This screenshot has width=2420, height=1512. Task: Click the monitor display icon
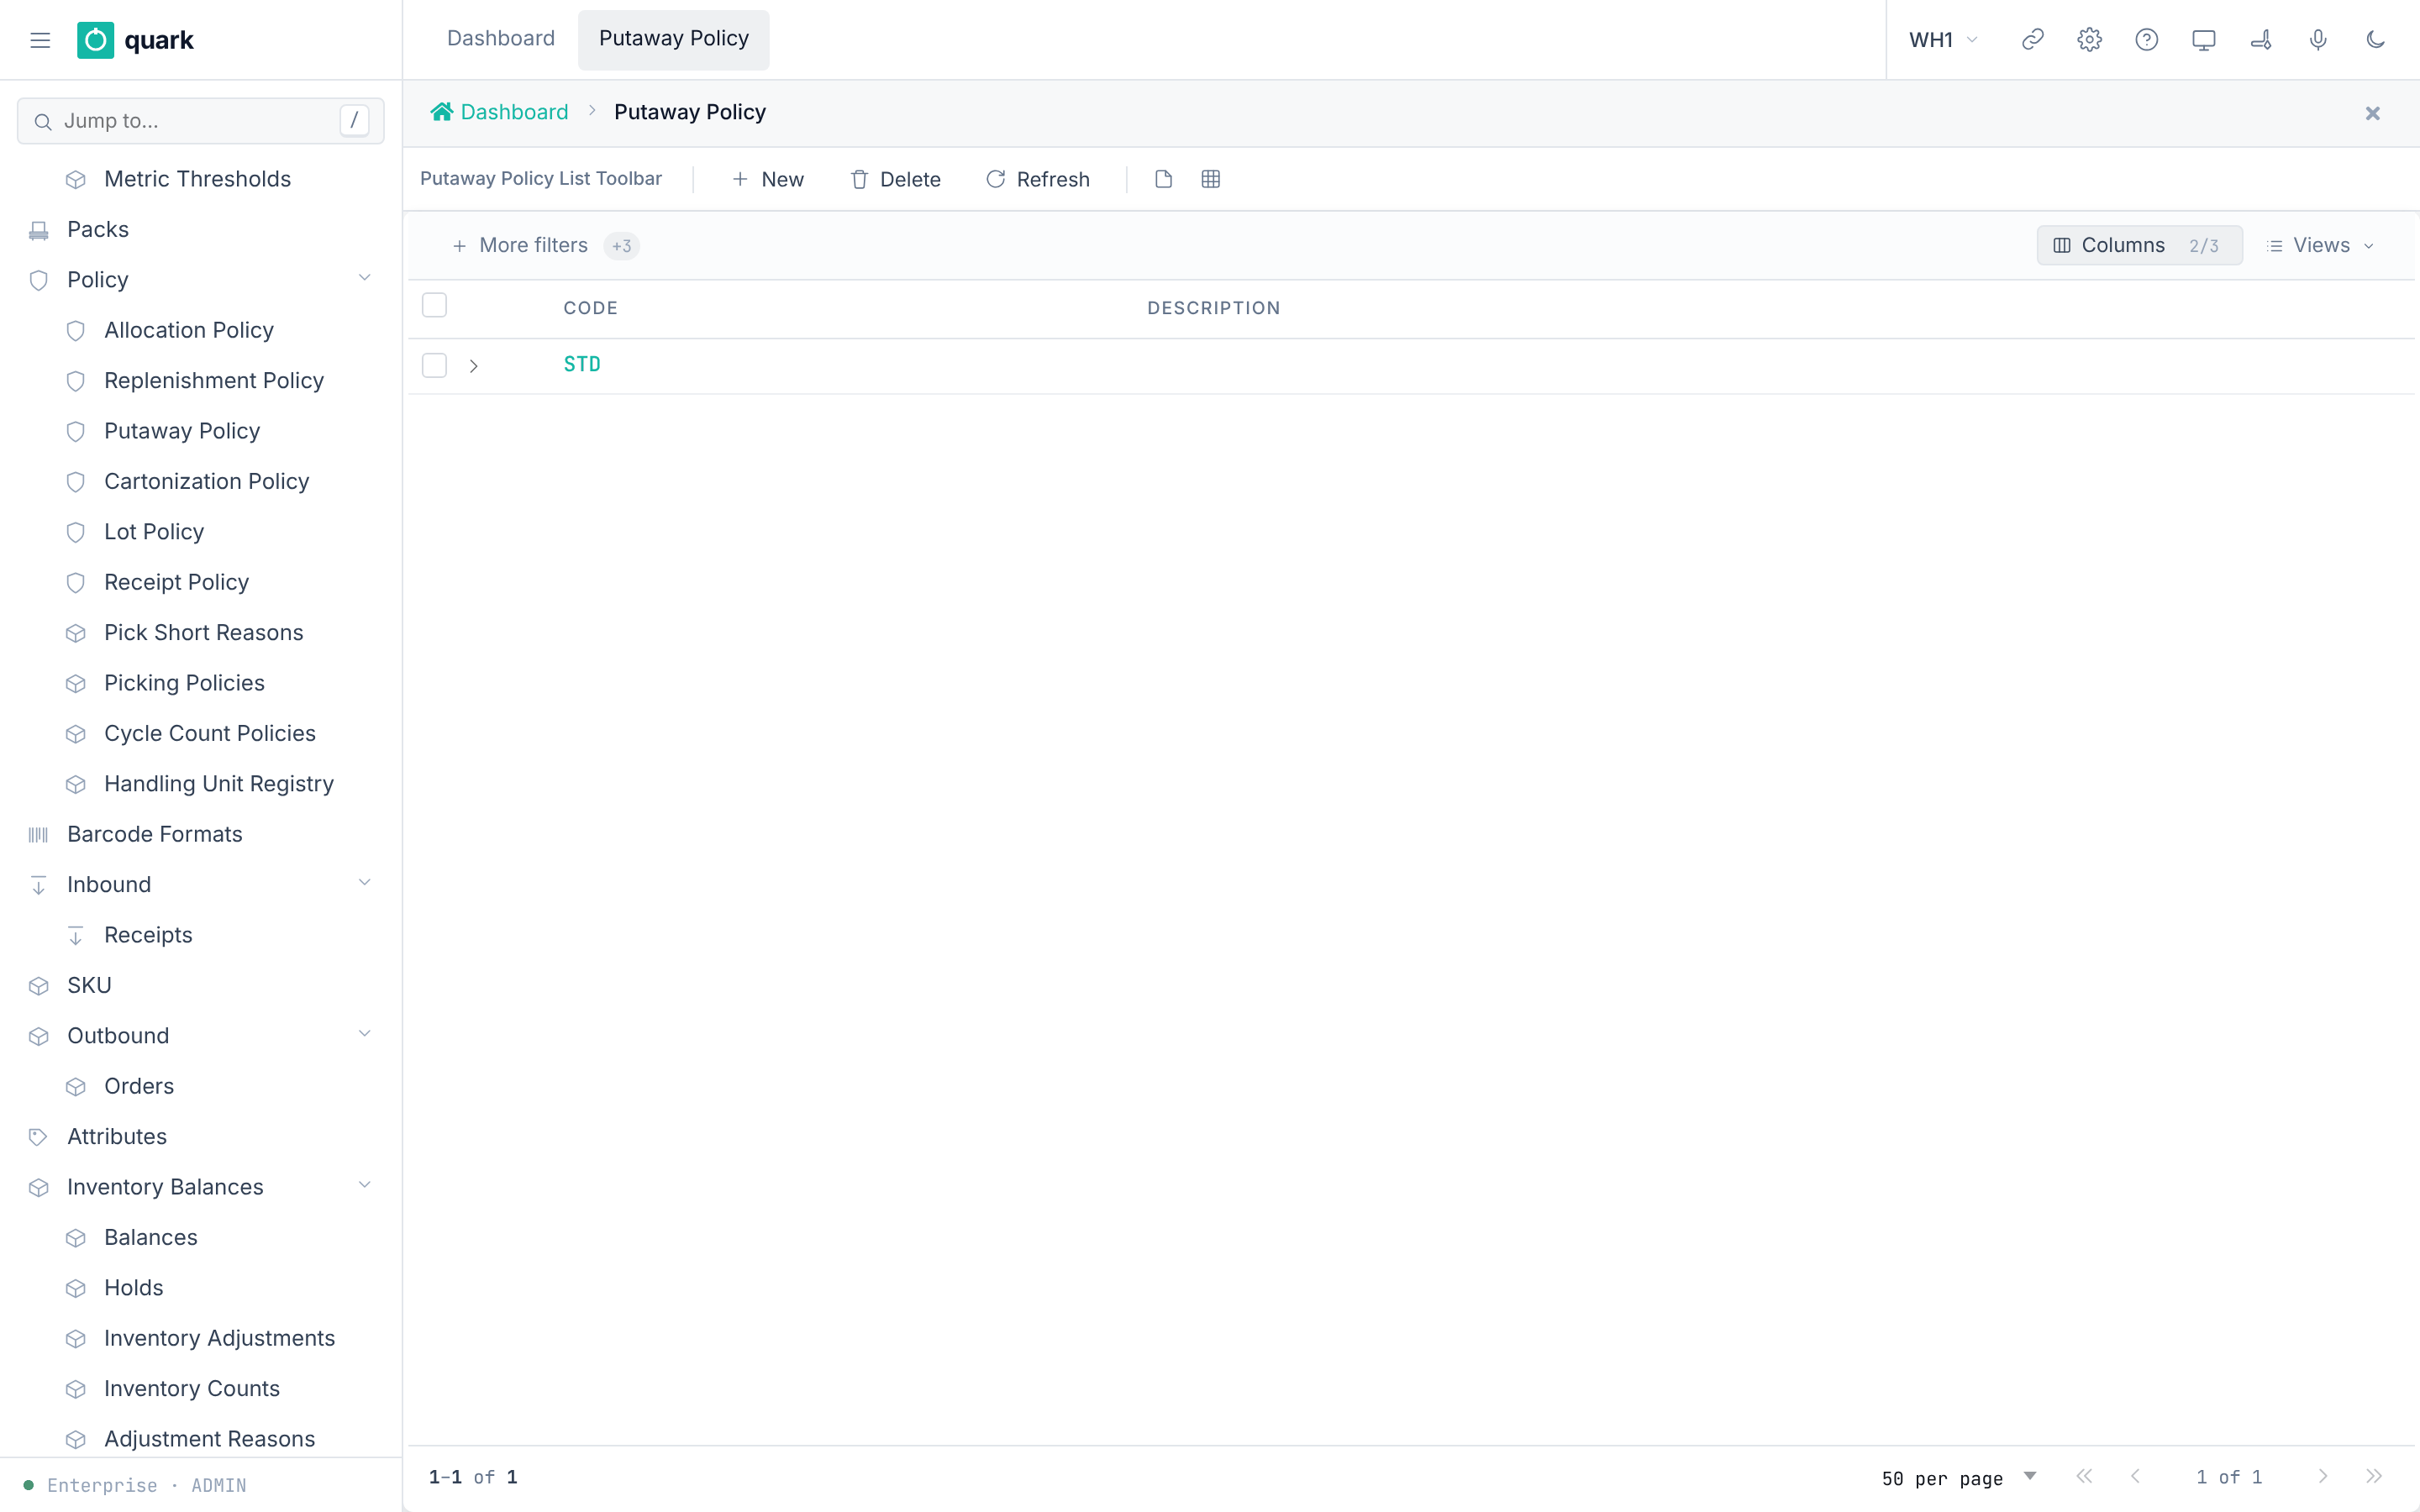2203,40
